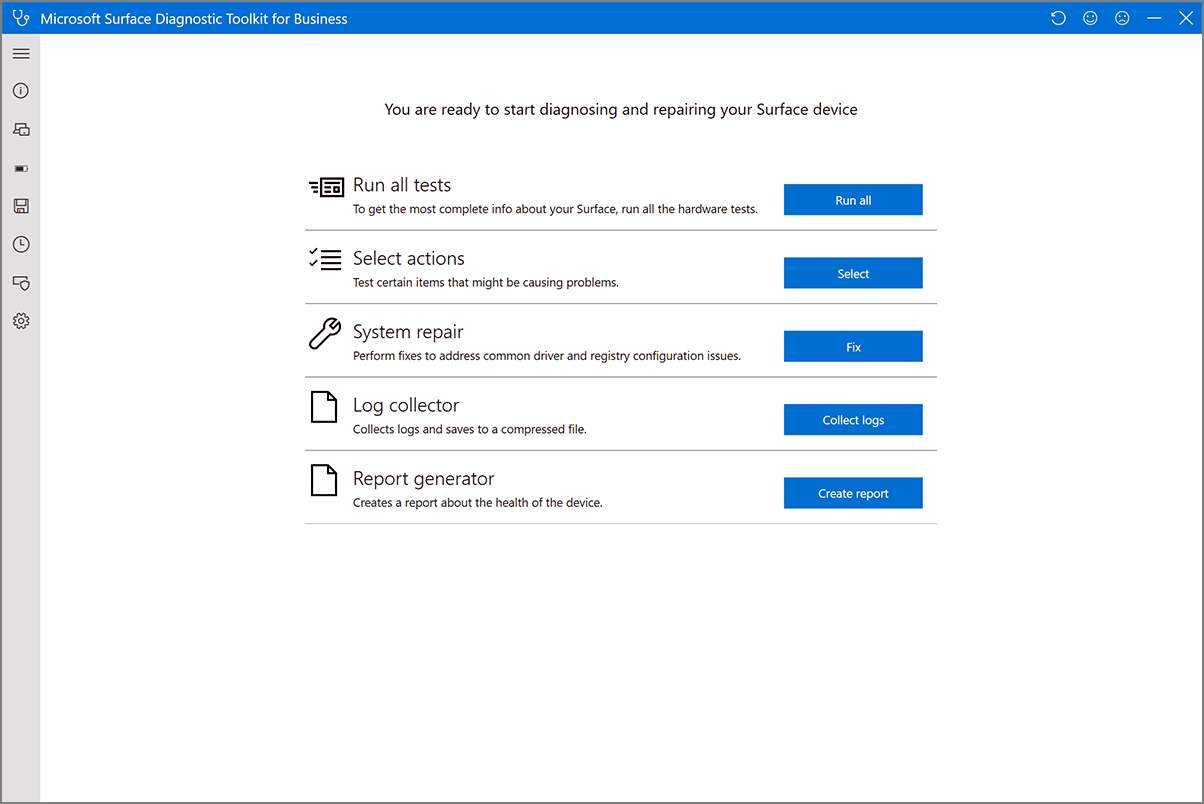The width and height of the screenshot is (1204, 804).
Task: Click Fix to start system repair
Action: click(852, 346)
